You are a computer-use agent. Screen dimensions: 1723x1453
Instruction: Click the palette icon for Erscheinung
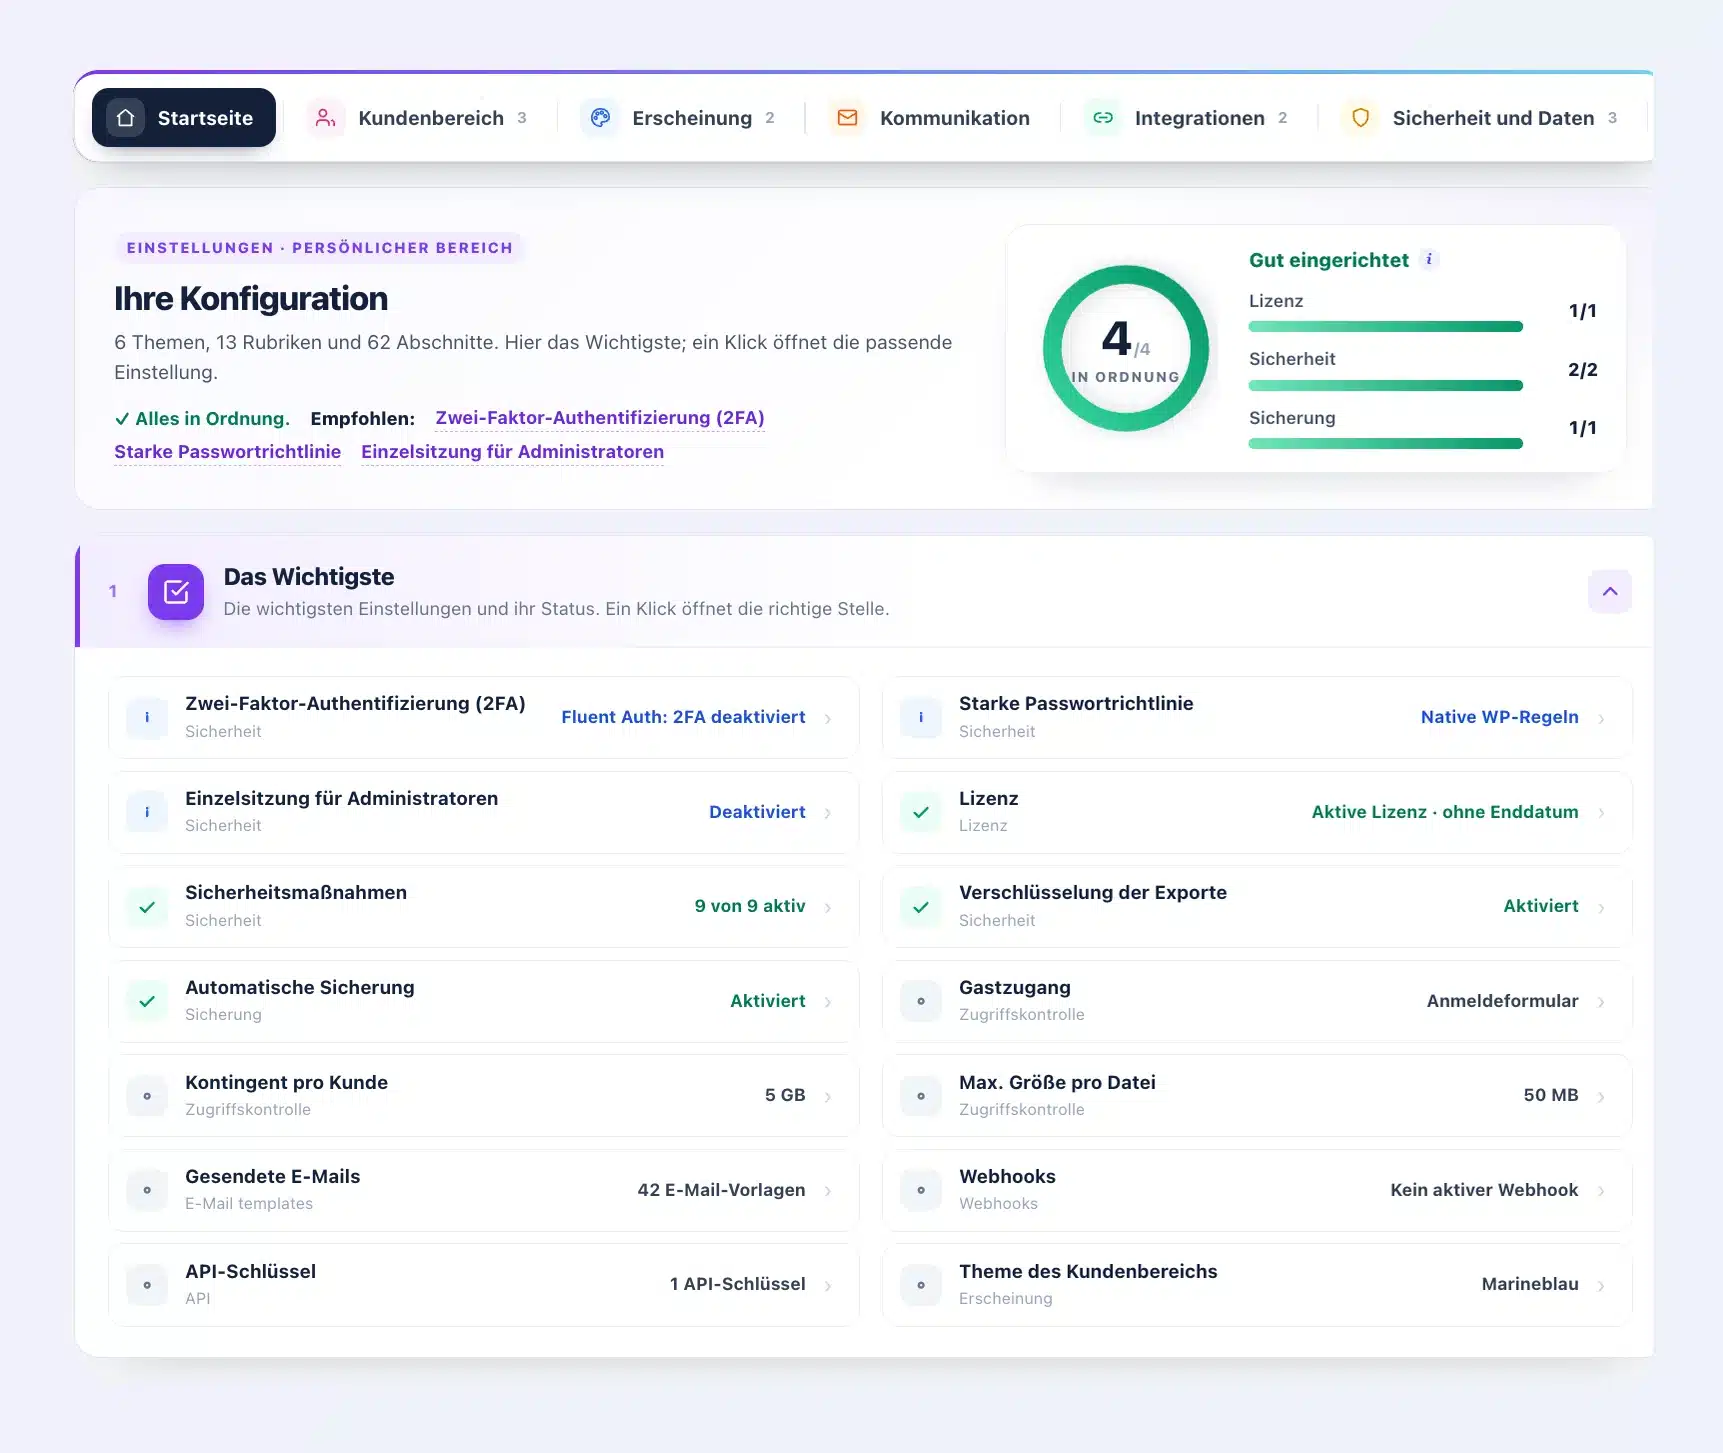600,118
